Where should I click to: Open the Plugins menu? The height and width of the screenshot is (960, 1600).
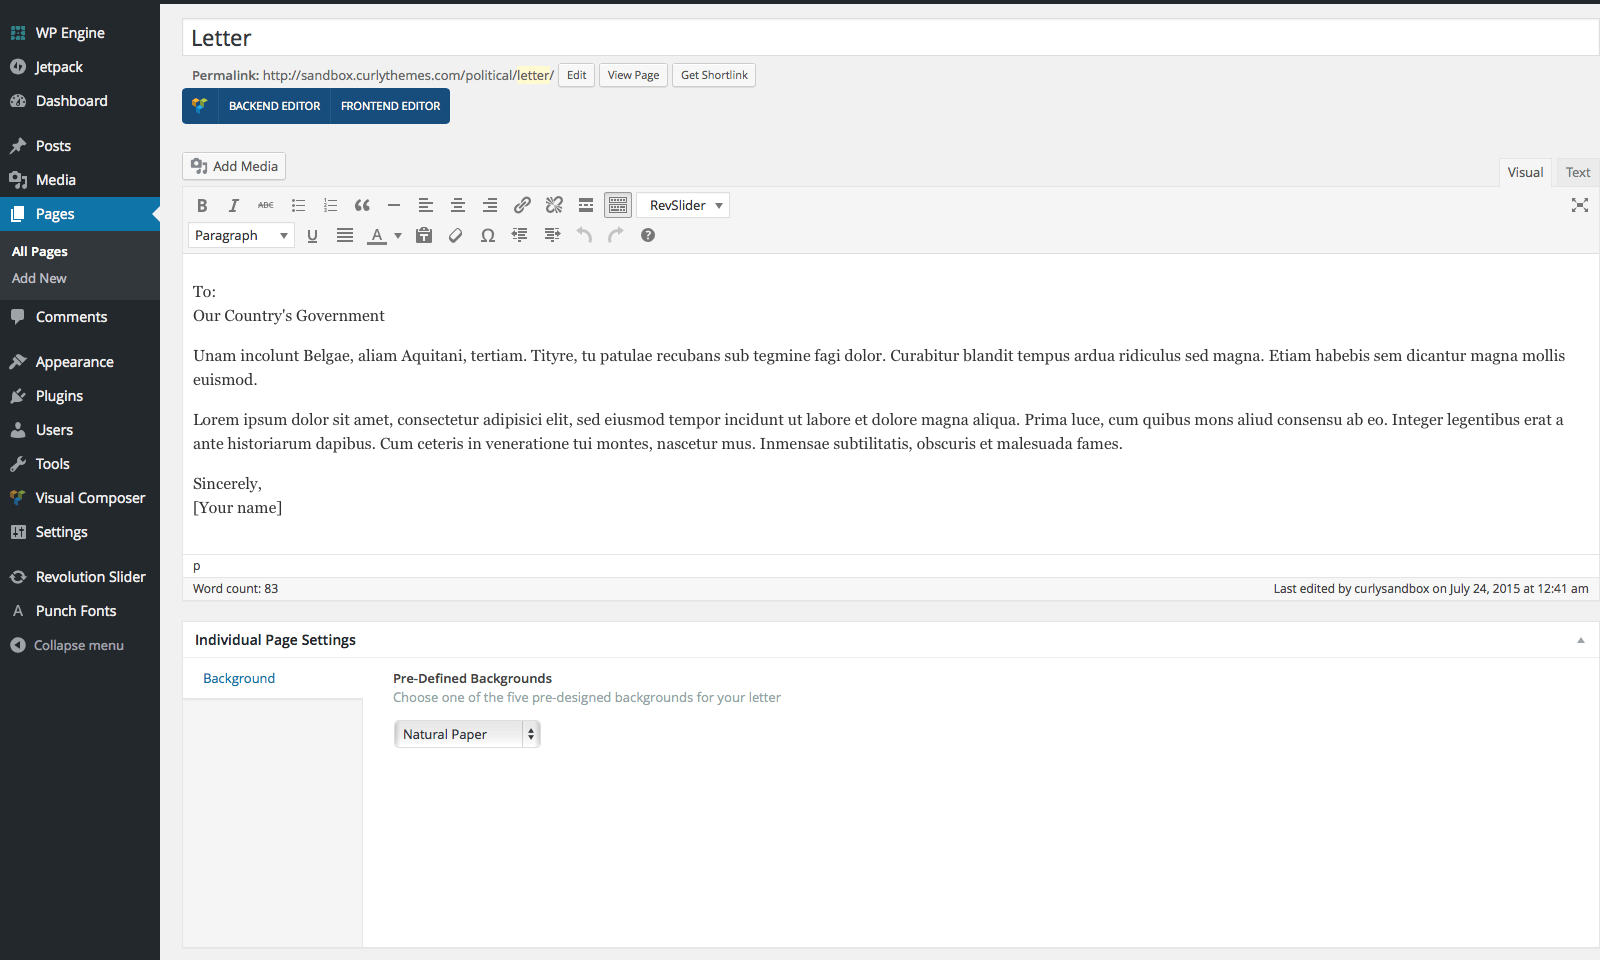[x=80, y=396]
